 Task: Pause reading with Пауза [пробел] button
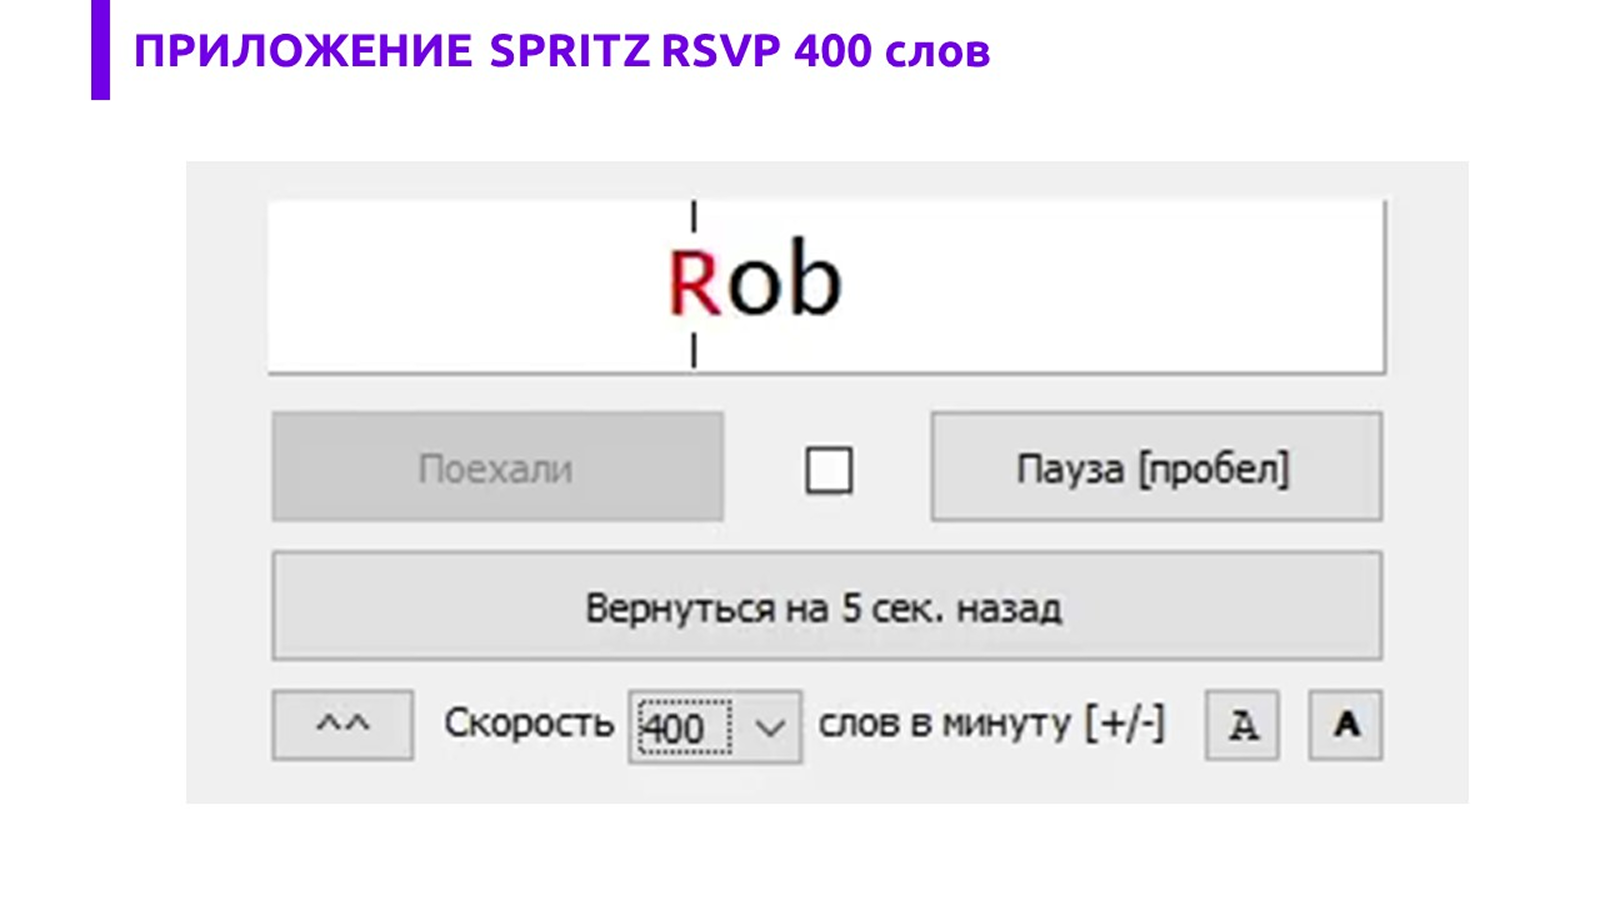[1156, 466]
